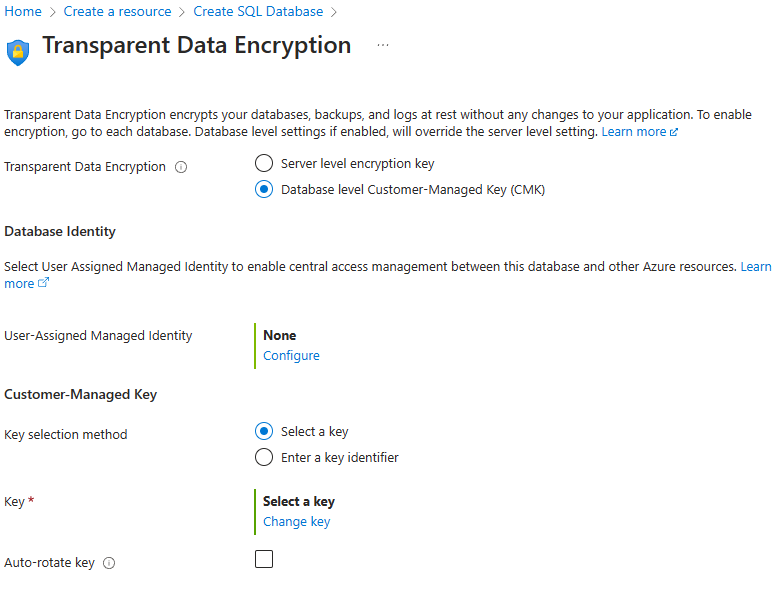The image size is (779, 589).
Task: Choose Select a key radio option
Action: click(x=264, y=432)
